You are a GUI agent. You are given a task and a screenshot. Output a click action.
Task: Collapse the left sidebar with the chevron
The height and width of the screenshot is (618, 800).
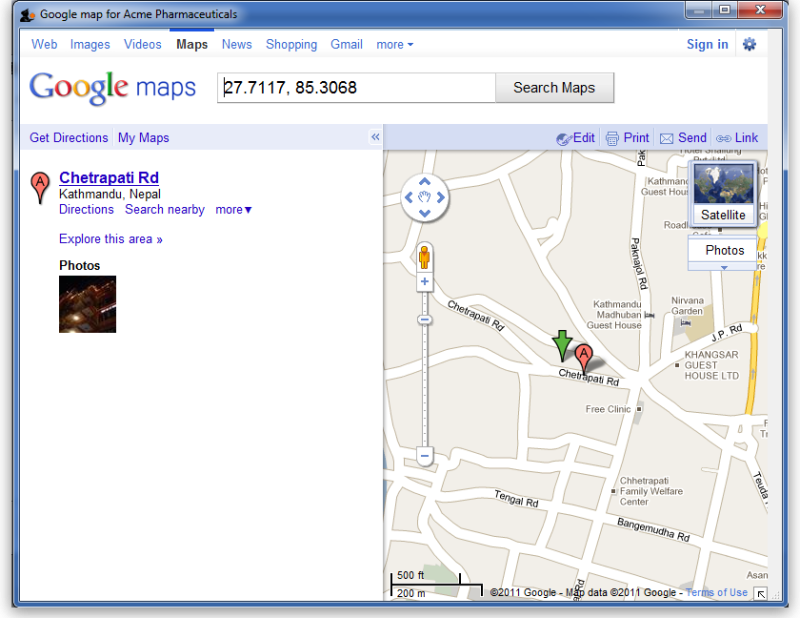(x=375, y=137)
